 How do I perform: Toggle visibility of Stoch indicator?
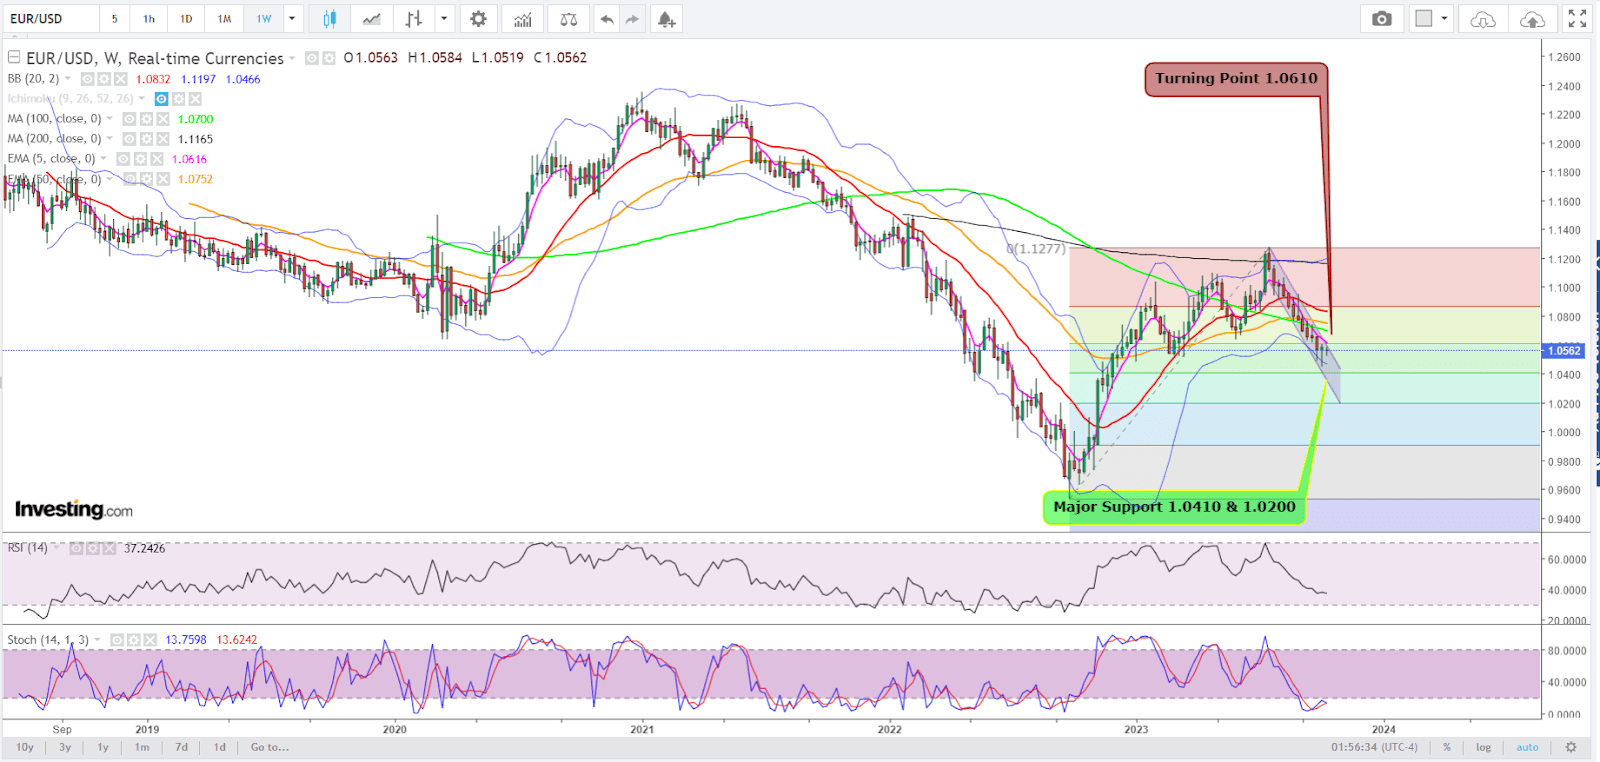click(116, 640)
